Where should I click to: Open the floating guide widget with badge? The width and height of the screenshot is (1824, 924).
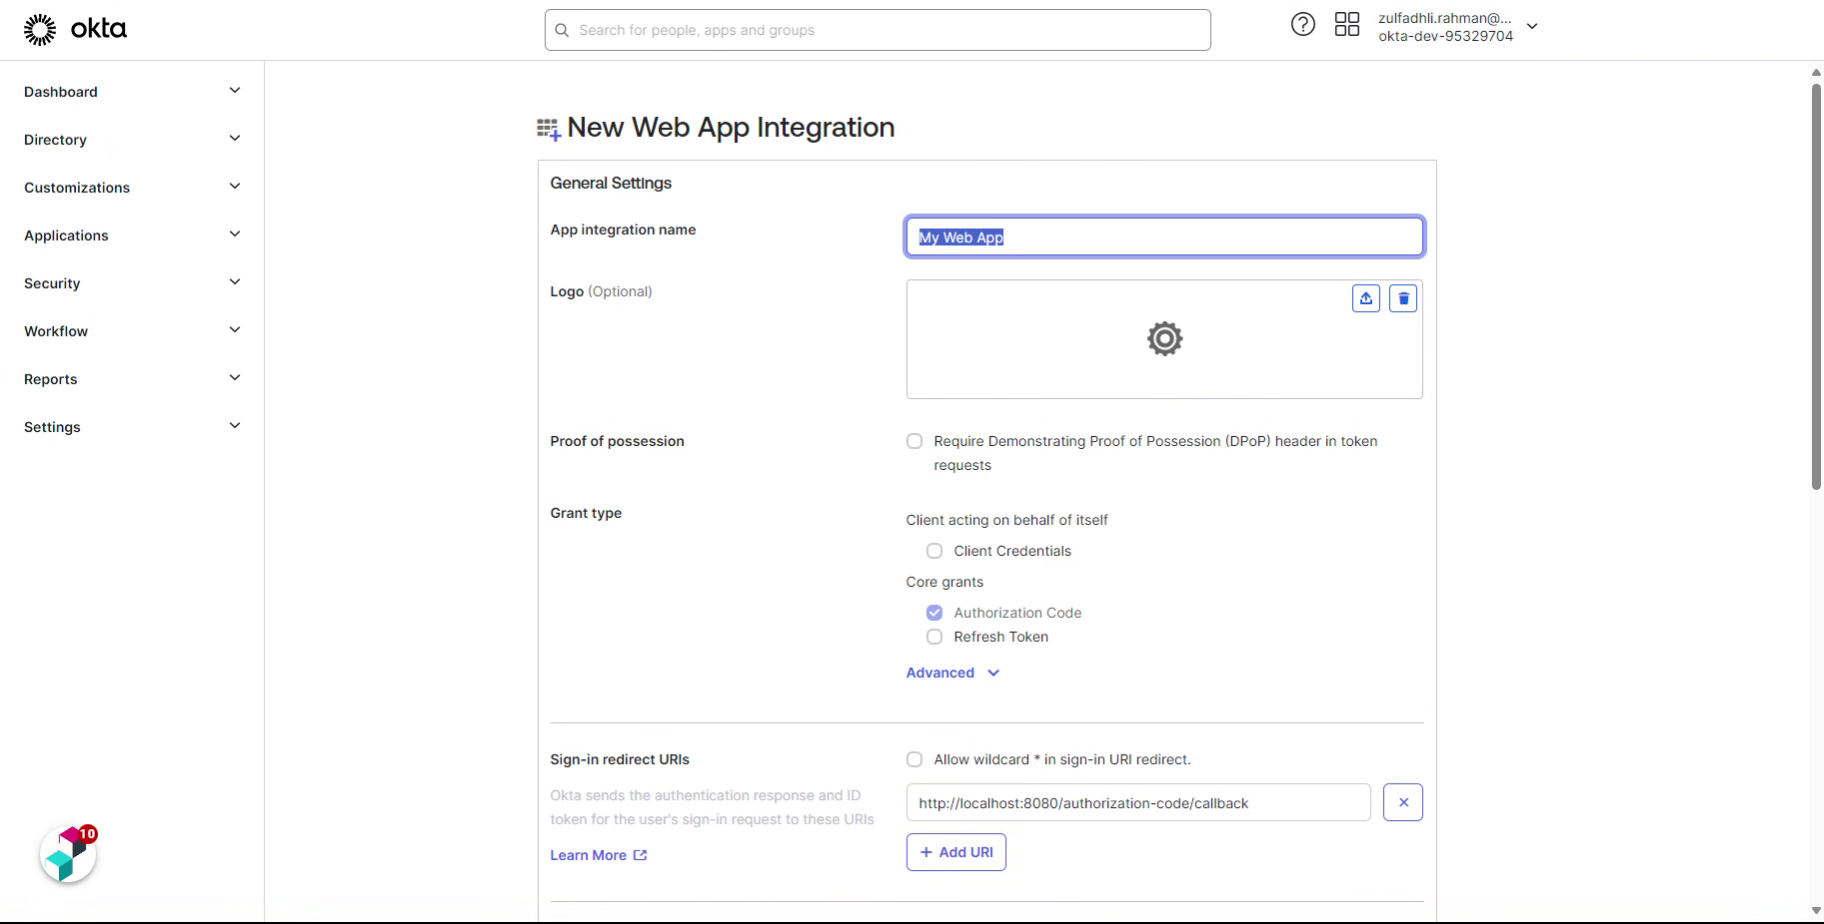68,855
